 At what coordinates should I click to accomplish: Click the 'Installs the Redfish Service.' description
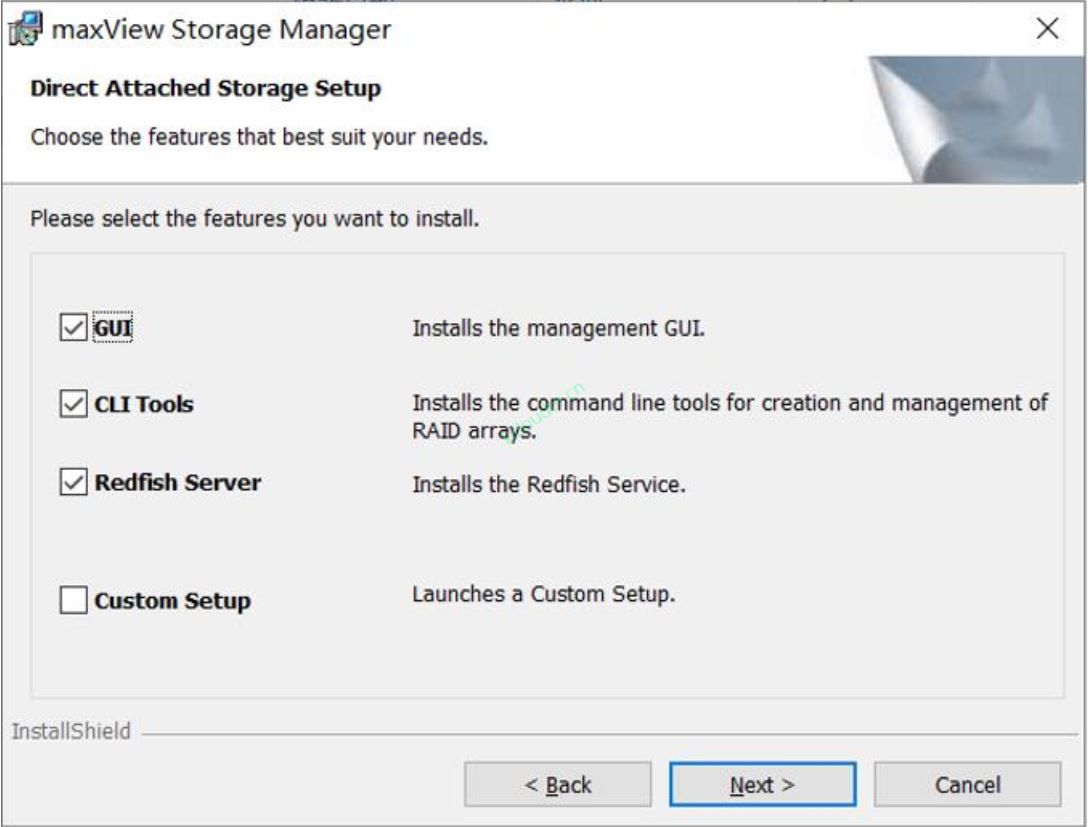(549, 484)
